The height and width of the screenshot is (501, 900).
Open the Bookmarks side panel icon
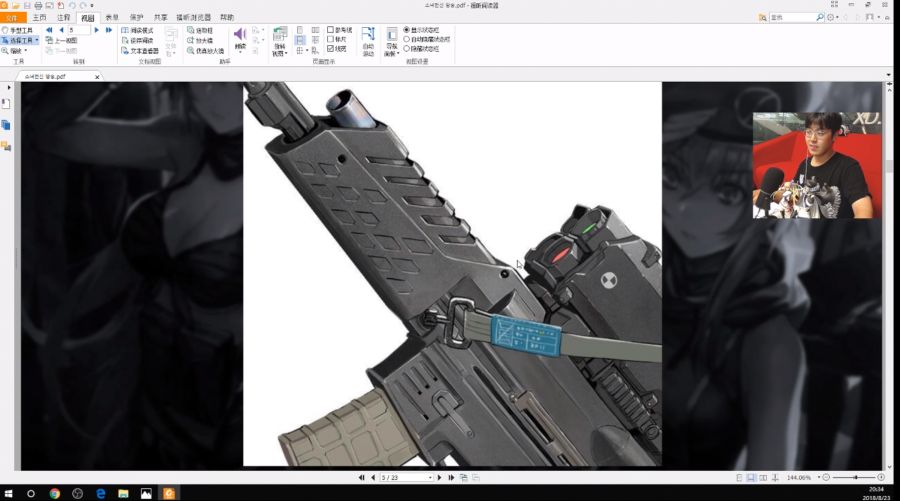point(6,104)
